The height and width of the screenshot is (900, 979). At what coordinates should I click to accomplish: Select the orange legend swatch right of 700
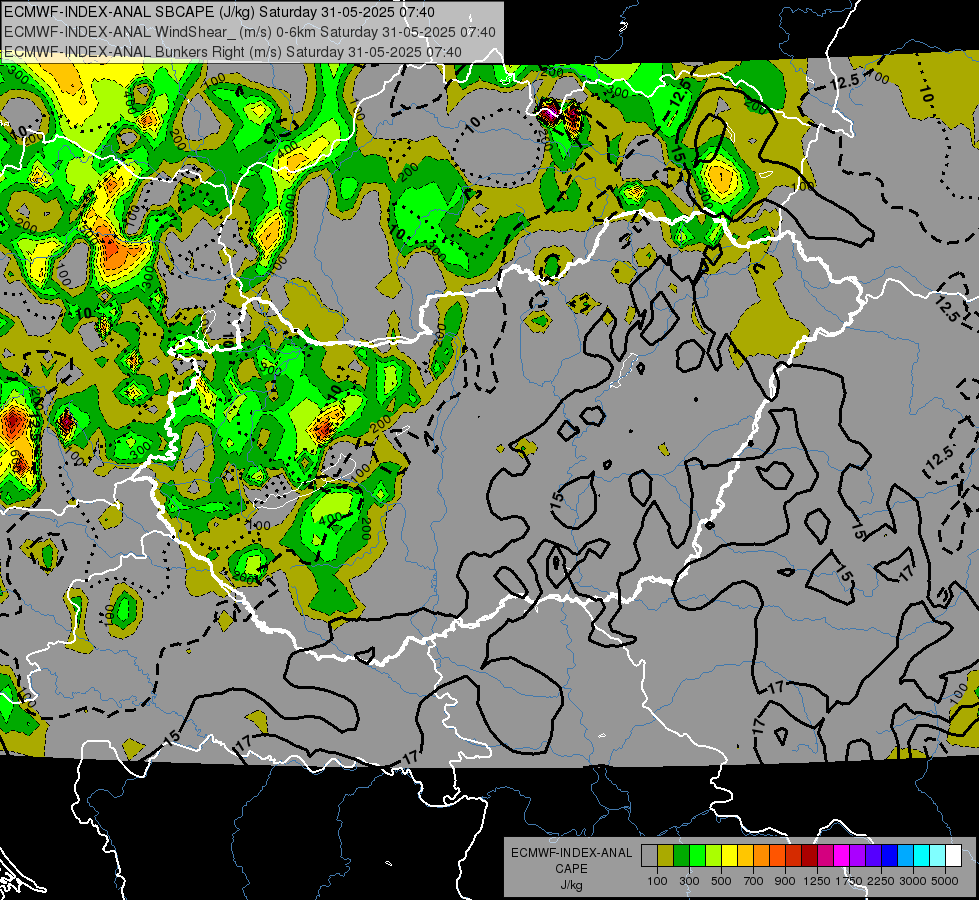[x=761, y=855]
